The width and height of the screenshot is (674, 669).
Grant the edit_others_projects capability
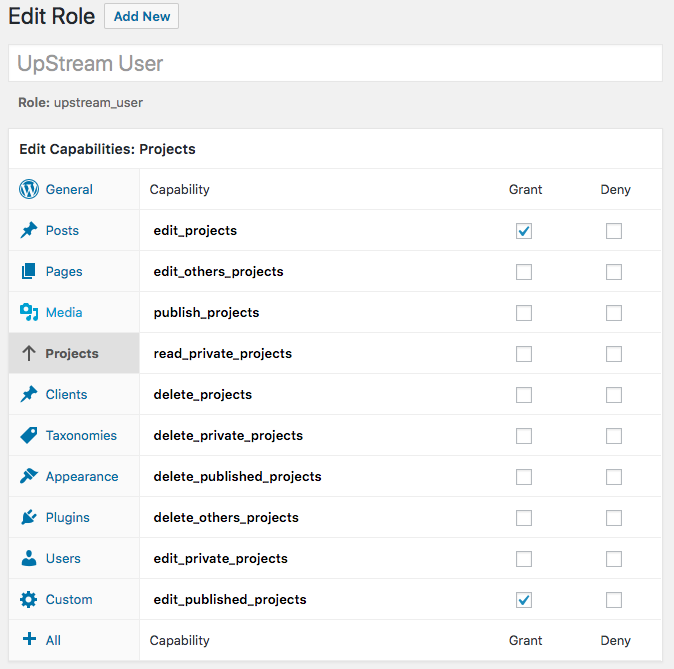coord(524,272)
